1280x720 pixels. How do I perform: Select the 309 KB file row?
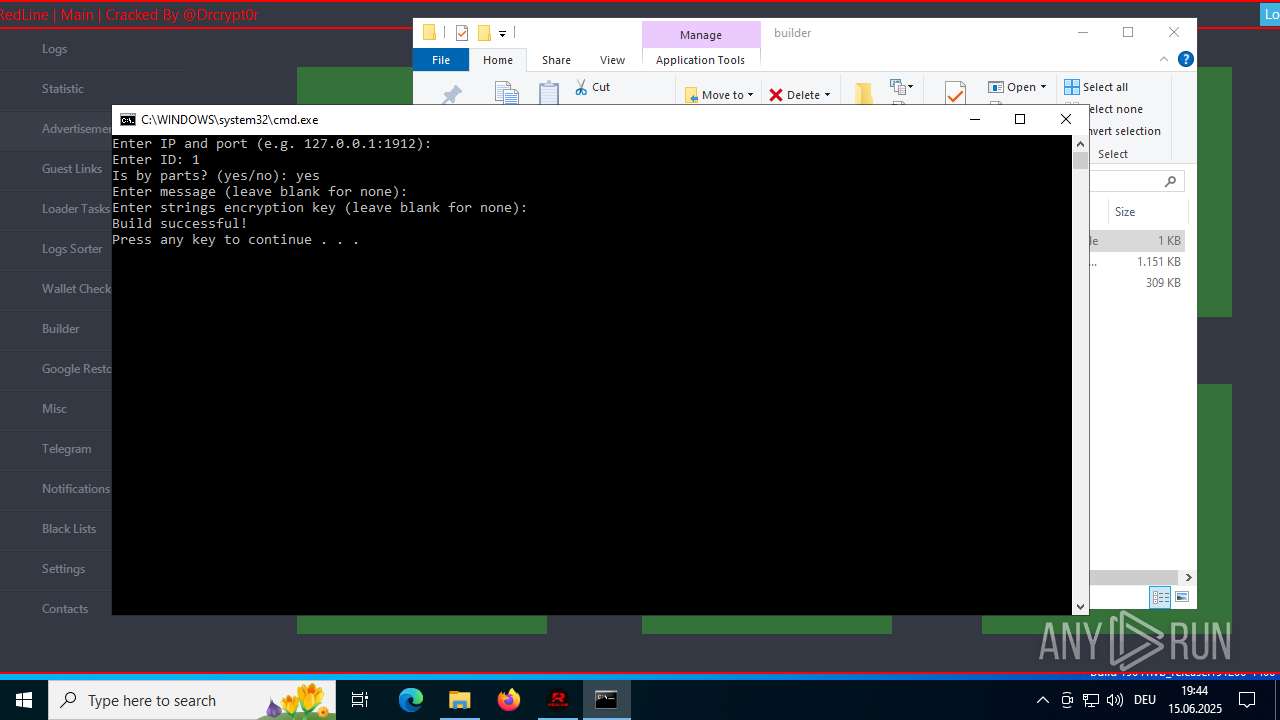(1138, 283)
